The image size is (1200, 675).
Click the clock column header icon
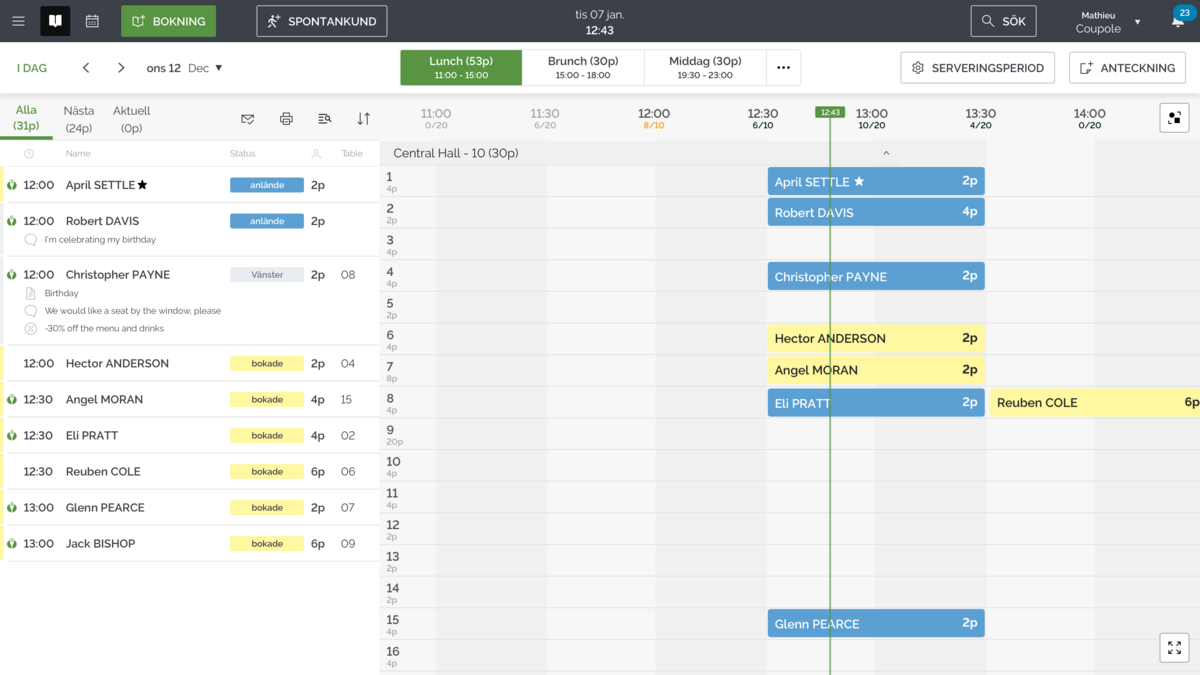click(x=29, y=154)
